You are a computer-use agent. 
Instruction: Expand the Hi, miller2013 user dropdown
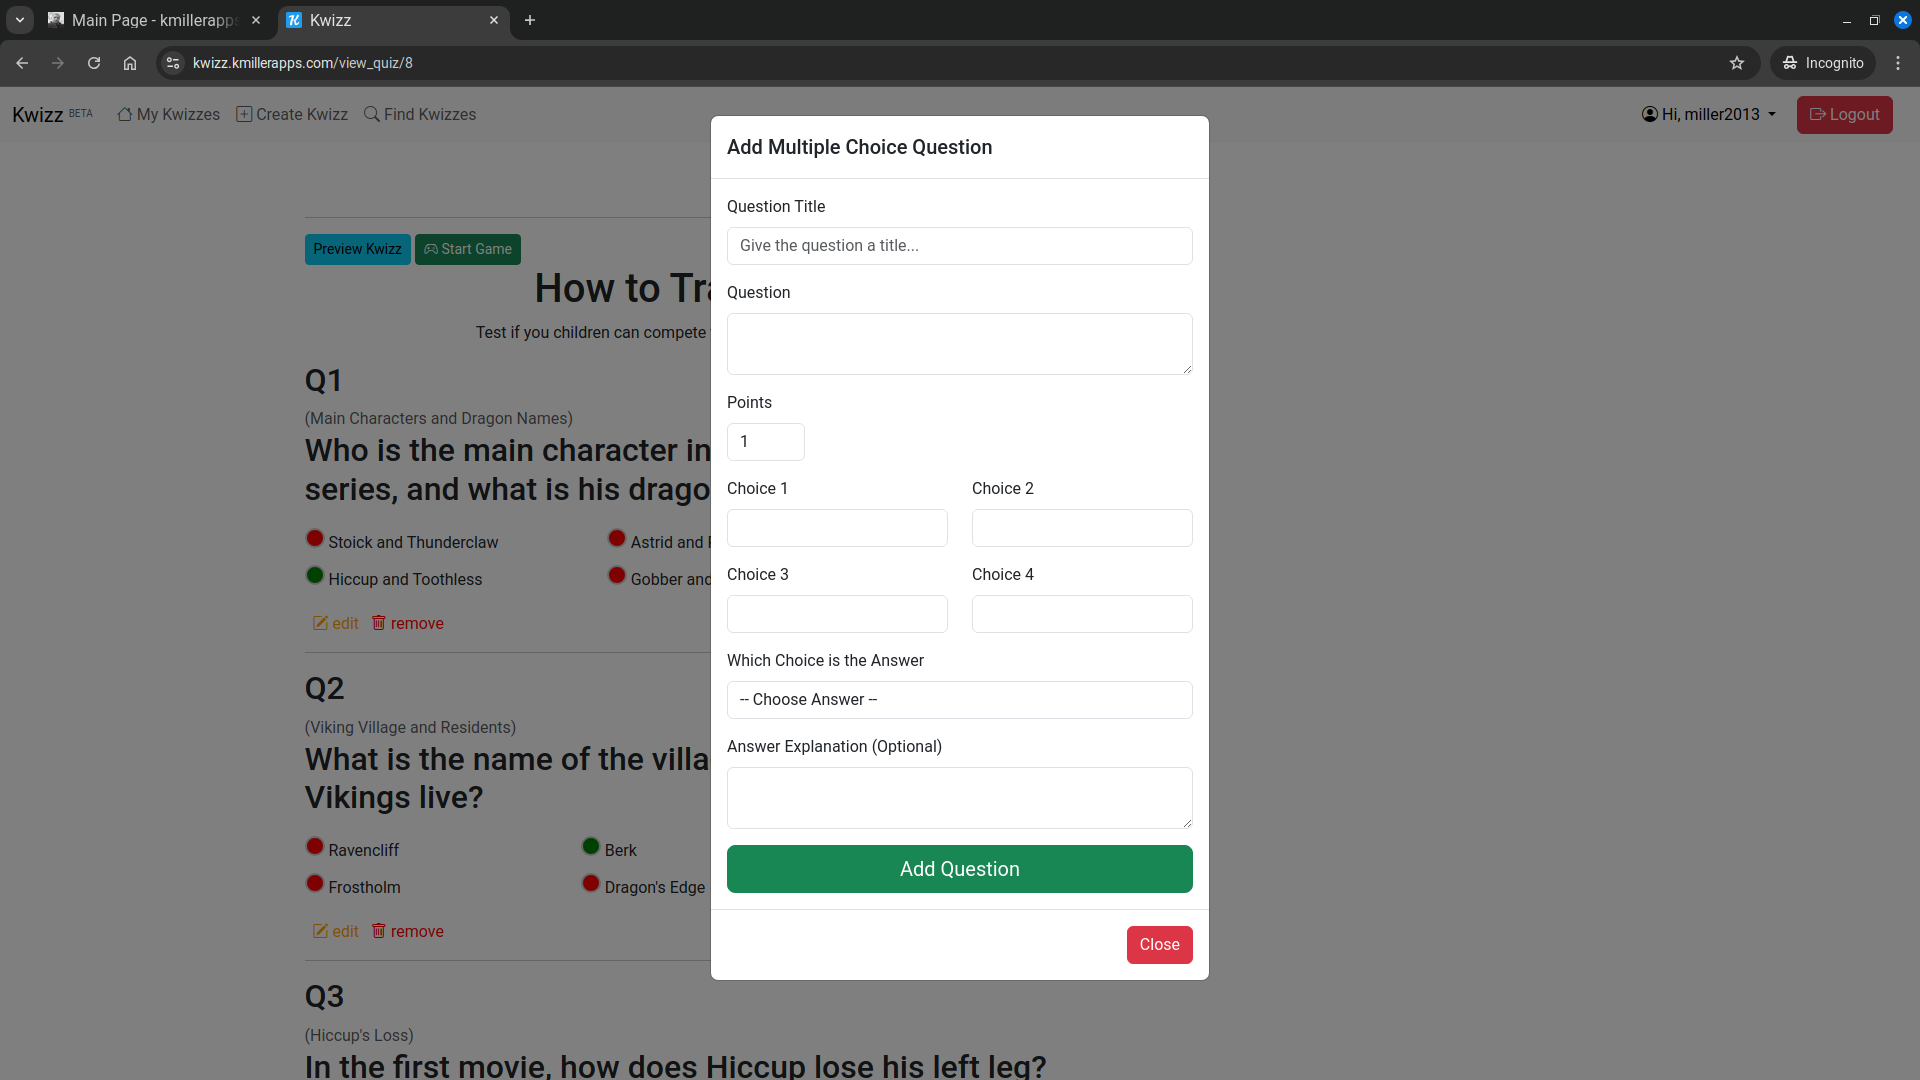click(1709, 115)
